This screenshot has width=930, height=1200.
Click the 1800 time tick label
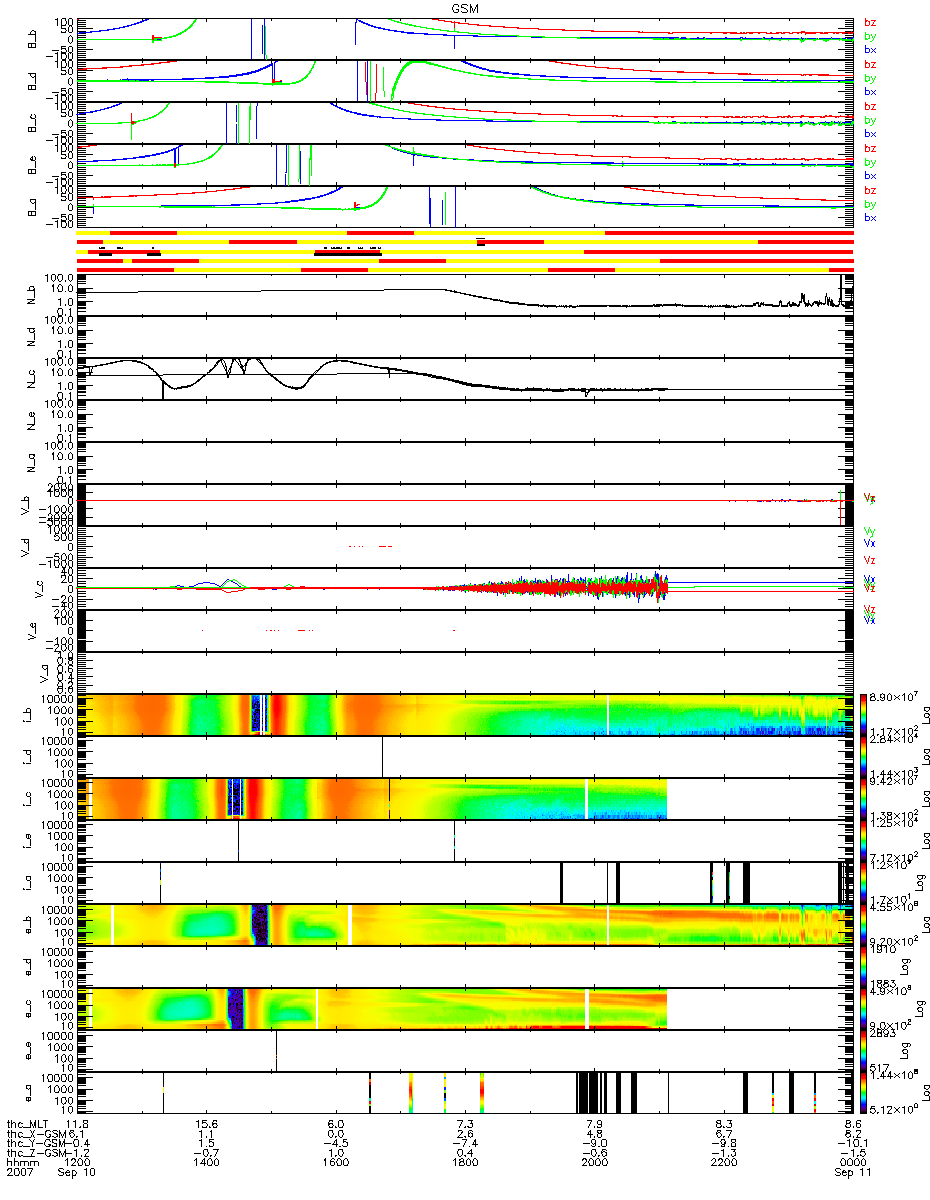[465, 1162]
